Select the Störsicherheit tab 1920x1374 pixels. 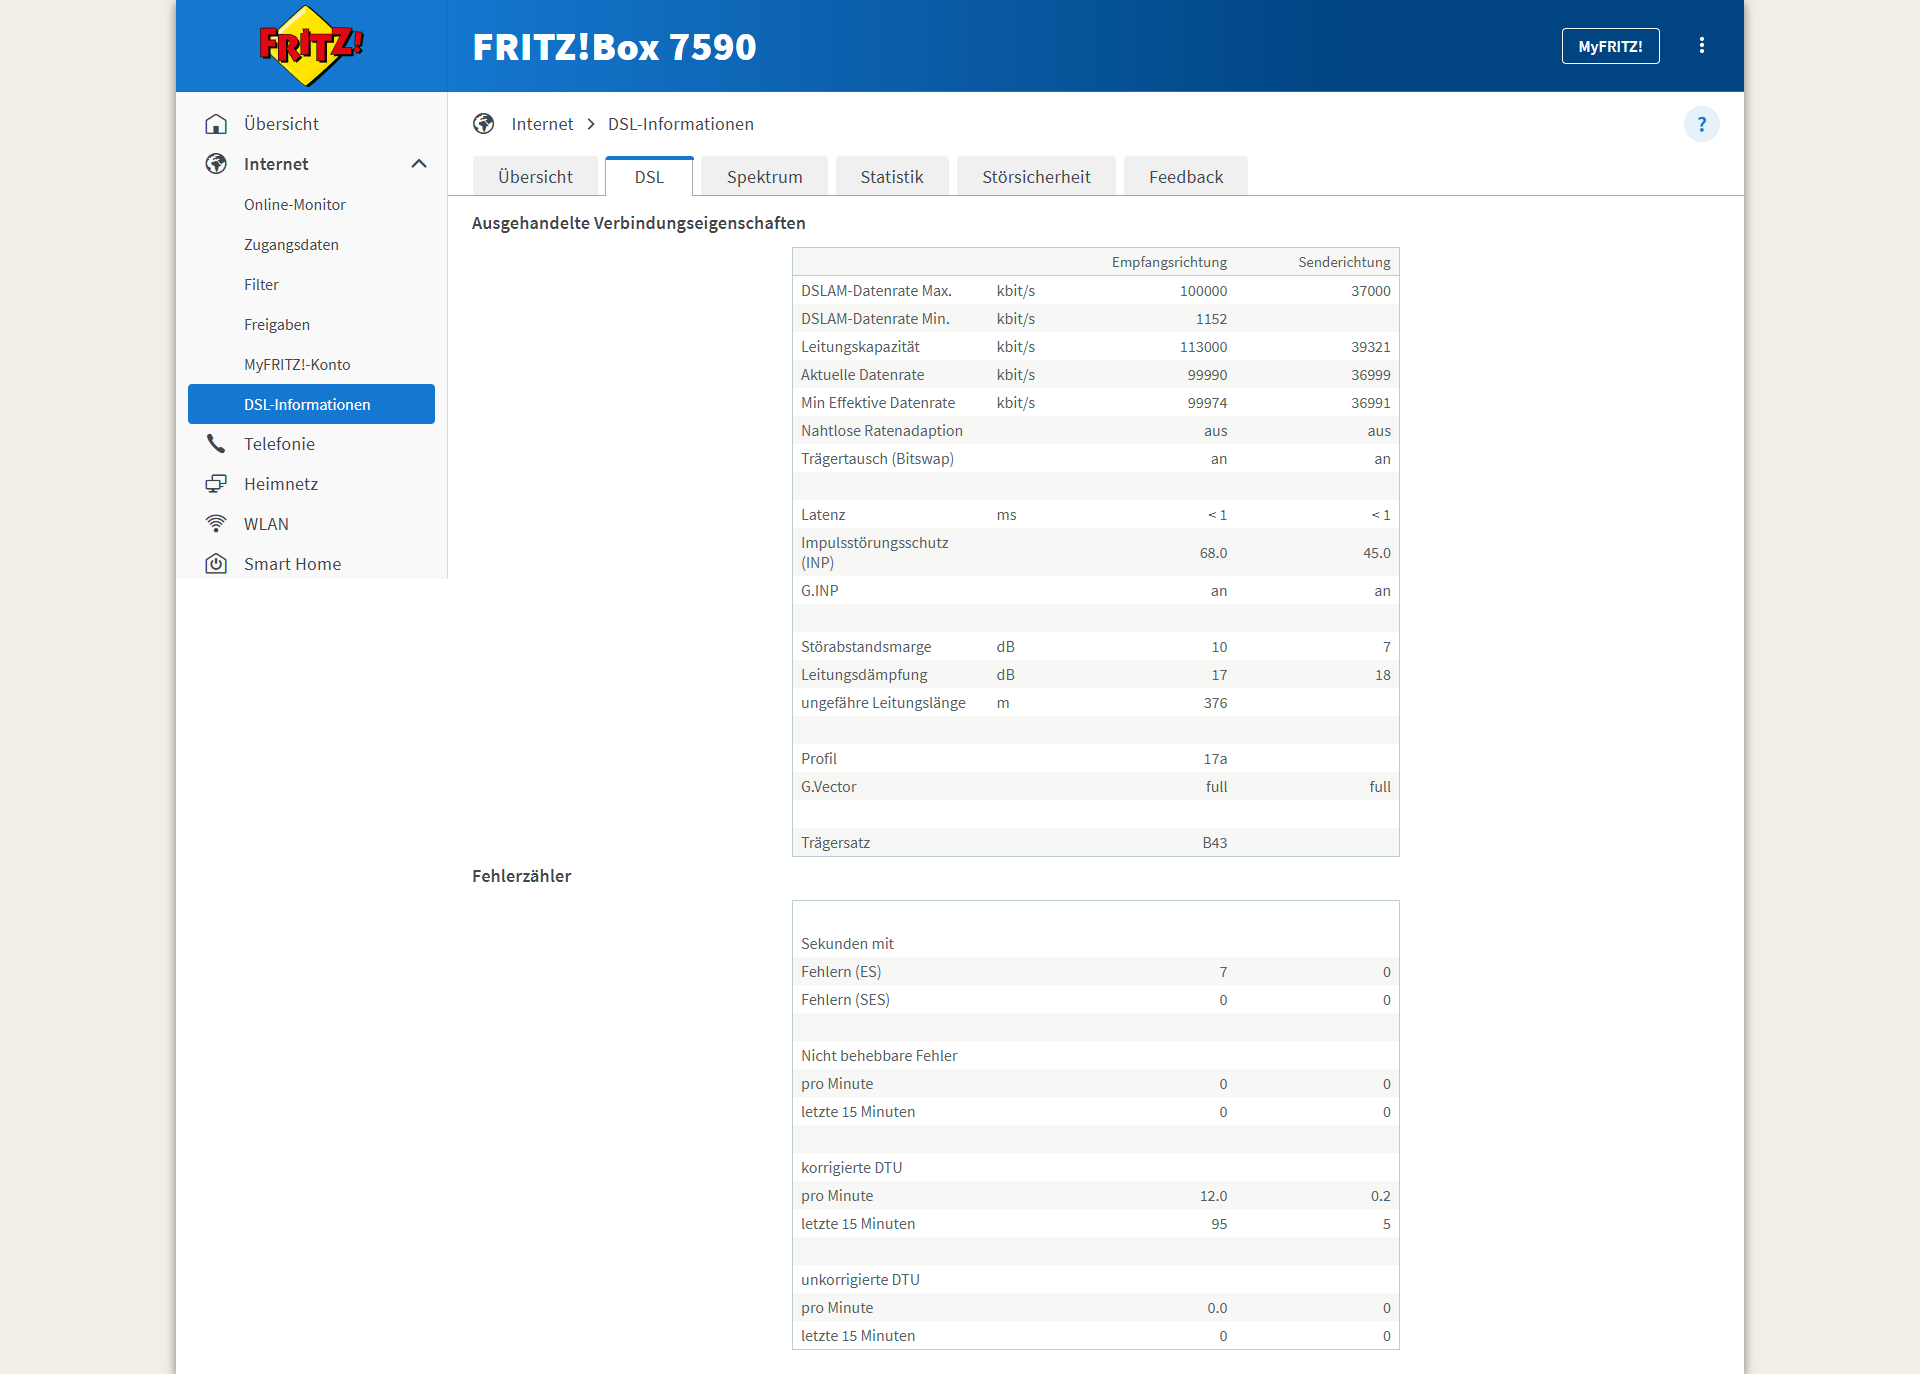[1036, 177]
